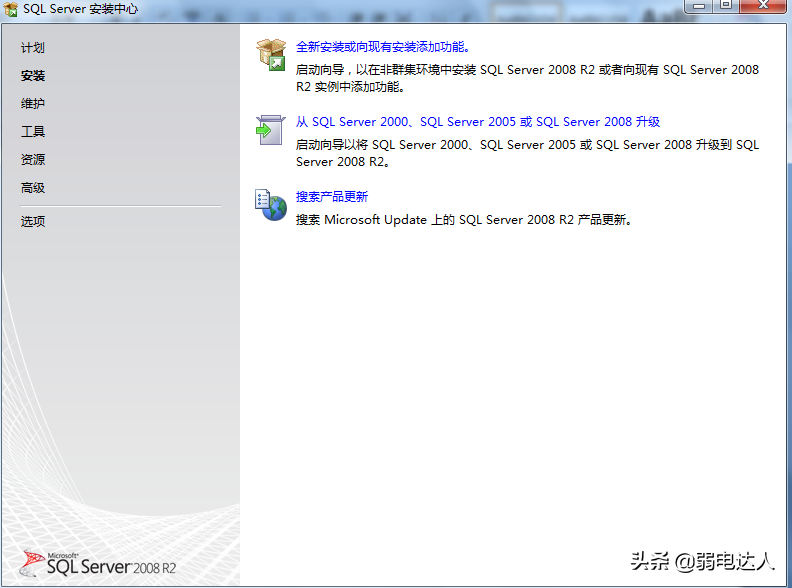The image size is (792, 588).
Task: Open upgrade from SQL Server 2000 link
Action: pos(478,122)
